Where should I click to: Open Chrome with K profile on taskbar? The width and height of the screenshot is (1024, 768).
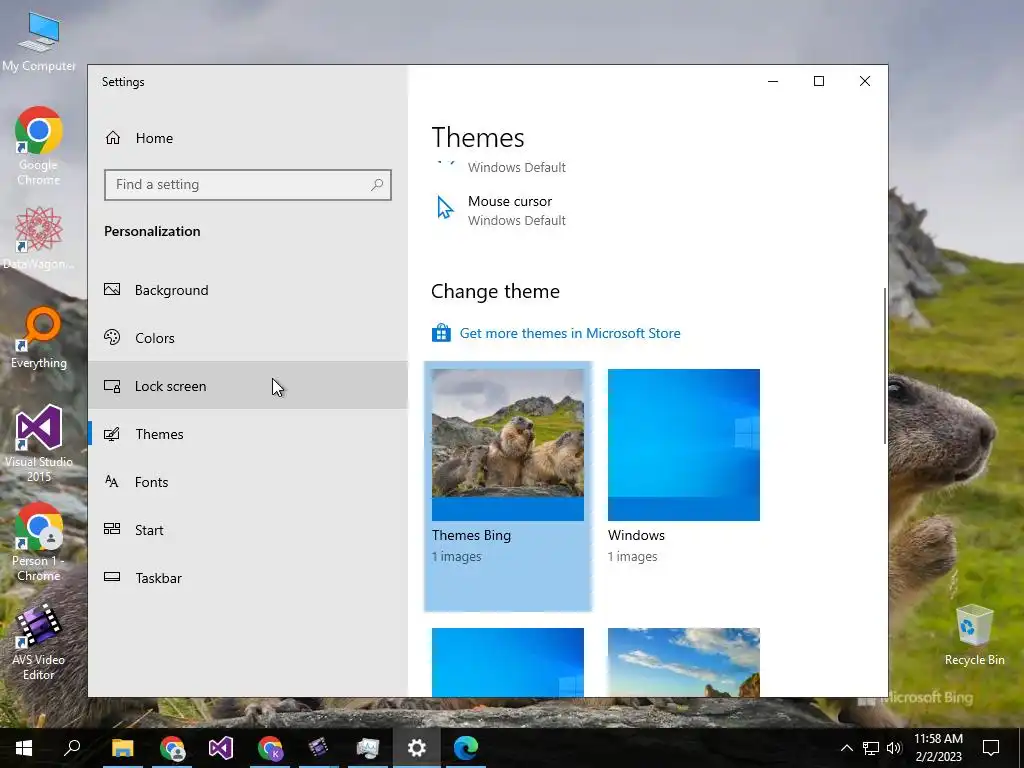pyautogui.click(x=270, y=748)
